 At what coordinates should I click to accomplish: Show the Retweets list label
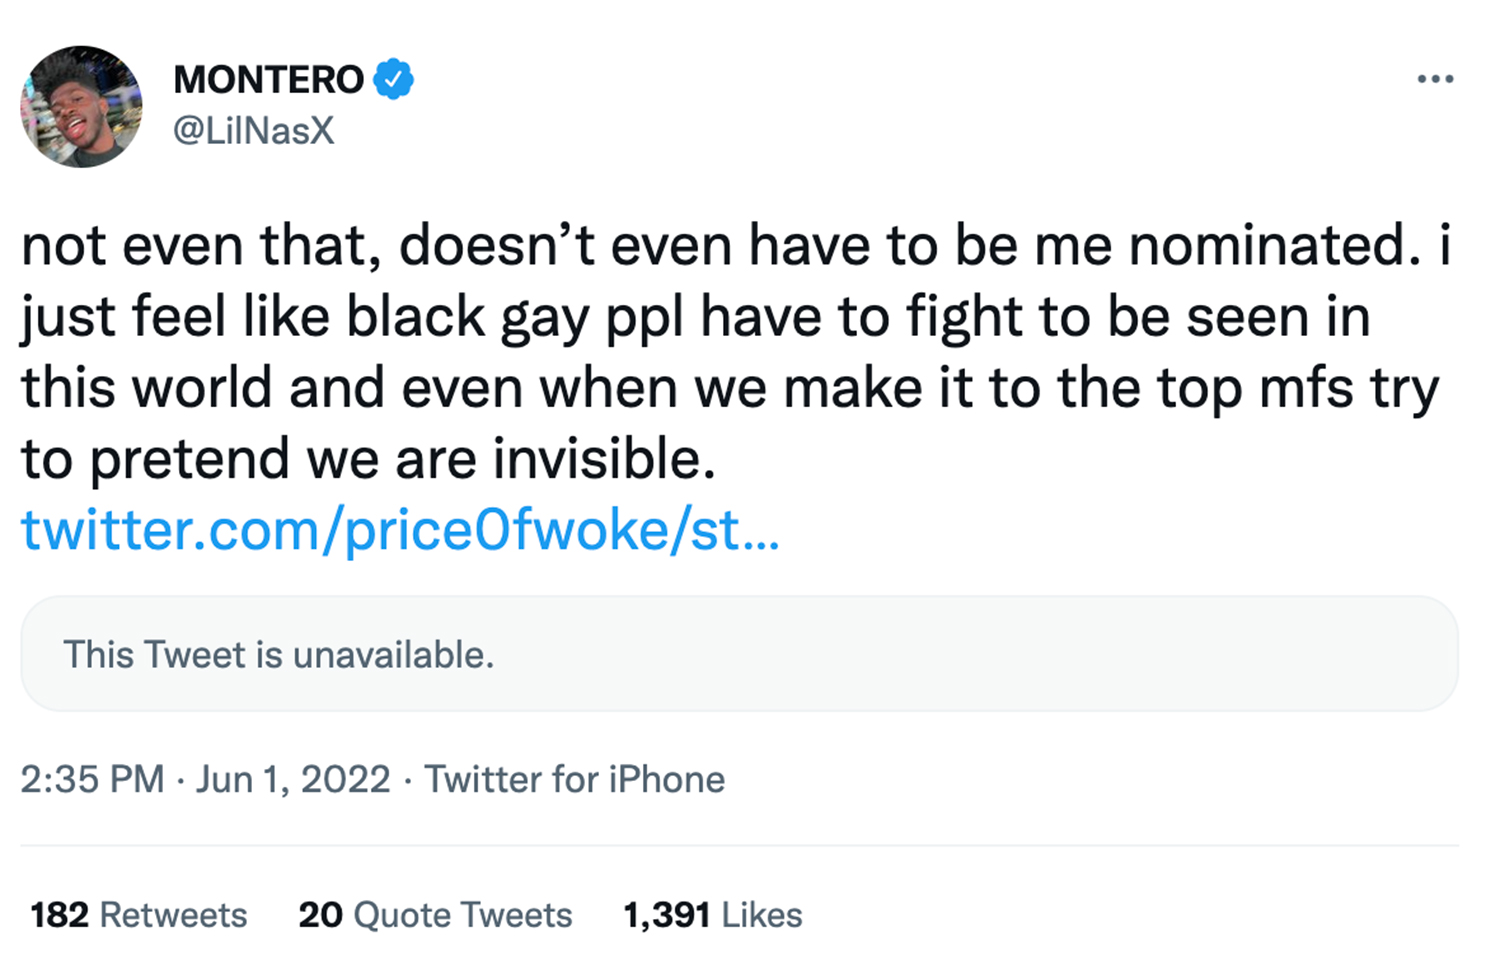[173, 915]
